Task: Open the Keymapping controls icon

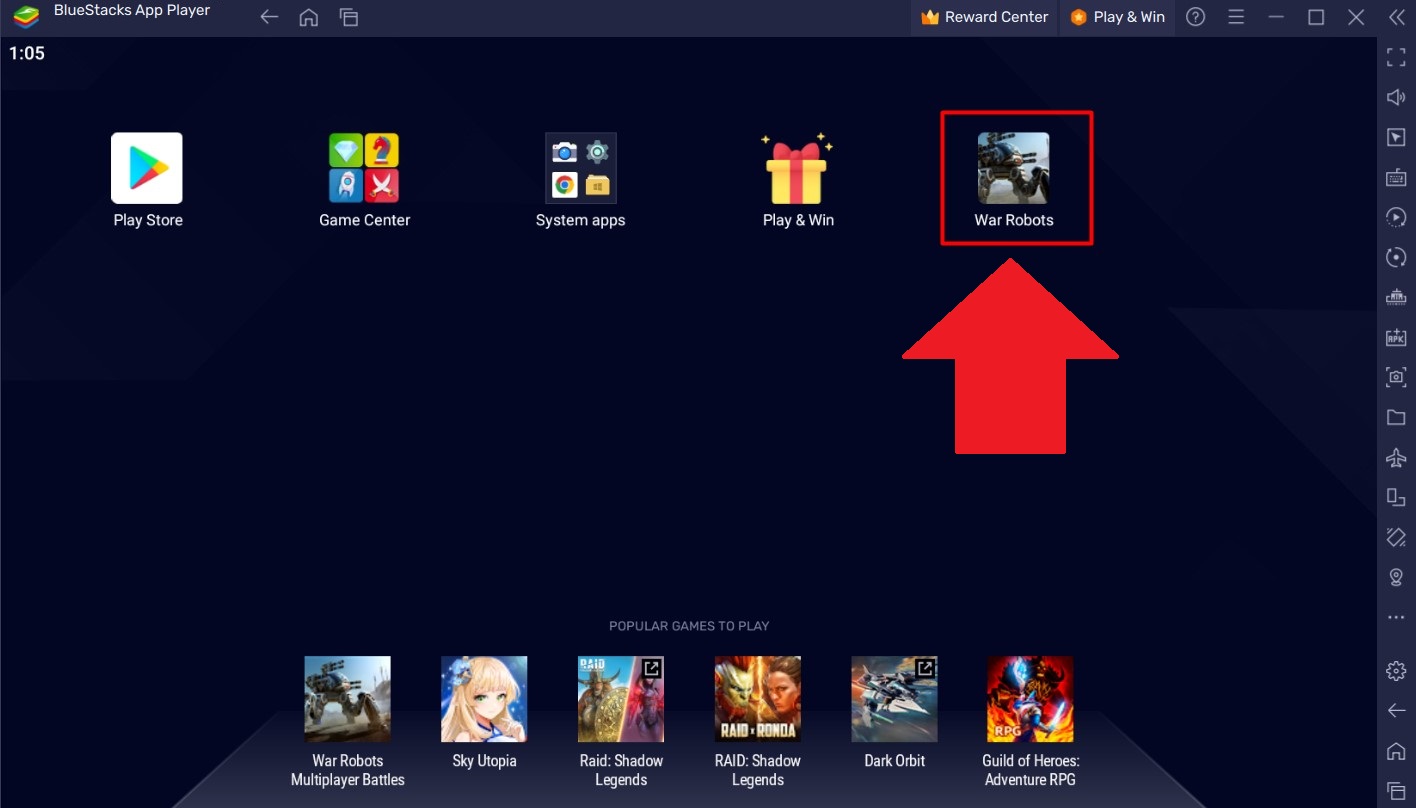Action: click(1395, 176)
